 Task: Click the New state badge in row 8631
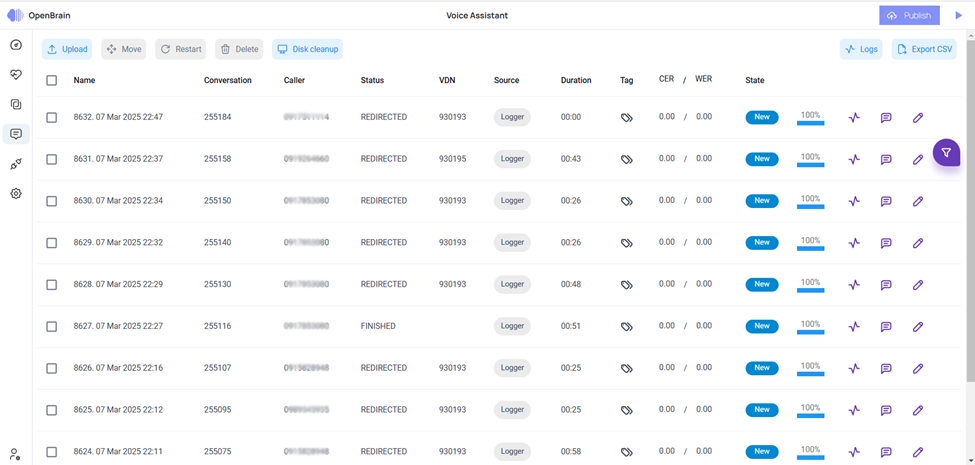pyautogui.click(x=762, y=159)
